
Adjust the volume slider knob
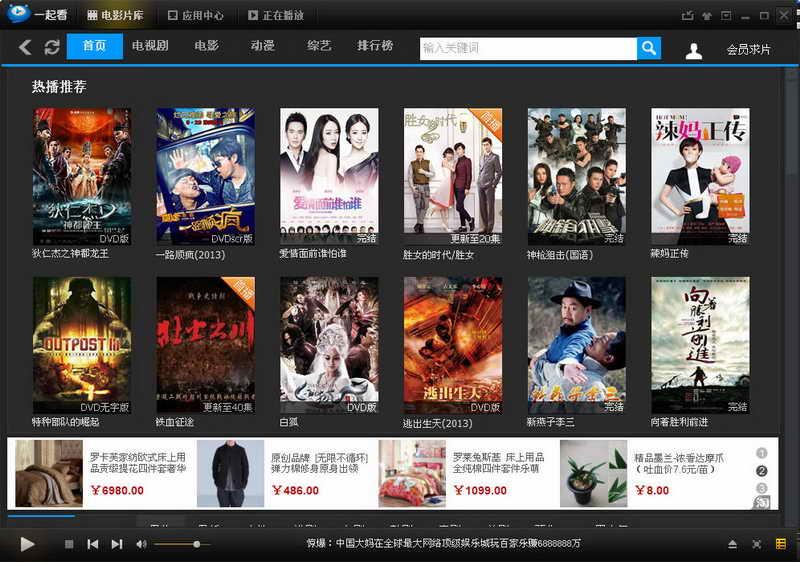coord(196,544)
